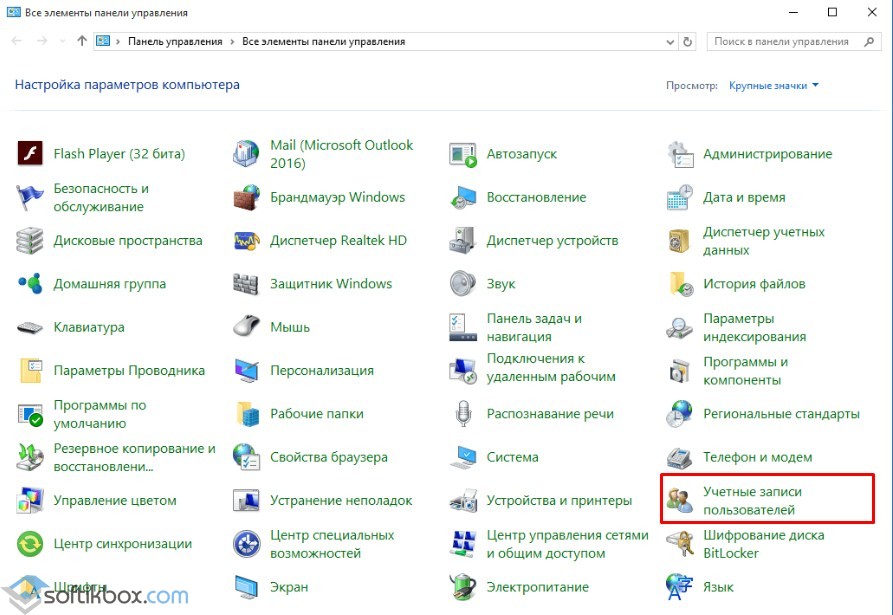Image resolution: width=893 pixels, height=615 pixels.
Task: Click the Электропитание battery icon
Action: [462, 586]
